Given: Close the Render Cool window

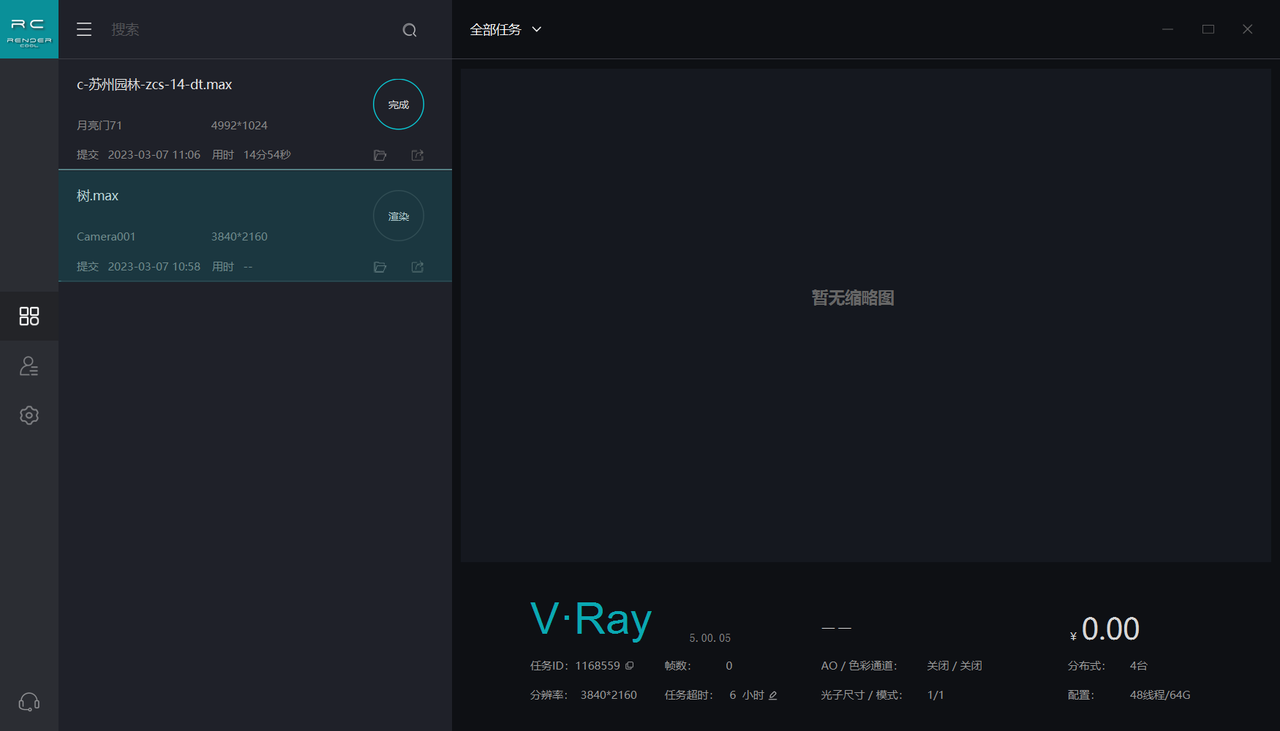Looking at the screenshot, I should (1247, 29).
